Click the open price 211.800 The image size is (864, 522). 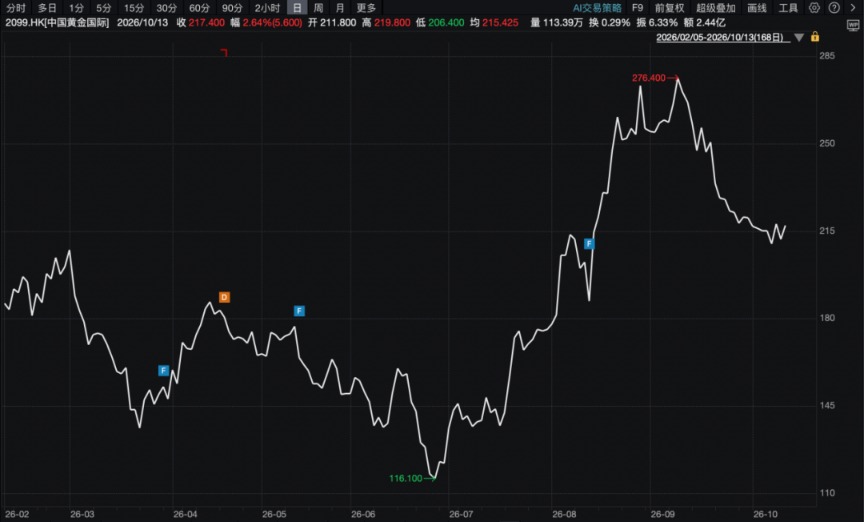click(x=338, y=23)
